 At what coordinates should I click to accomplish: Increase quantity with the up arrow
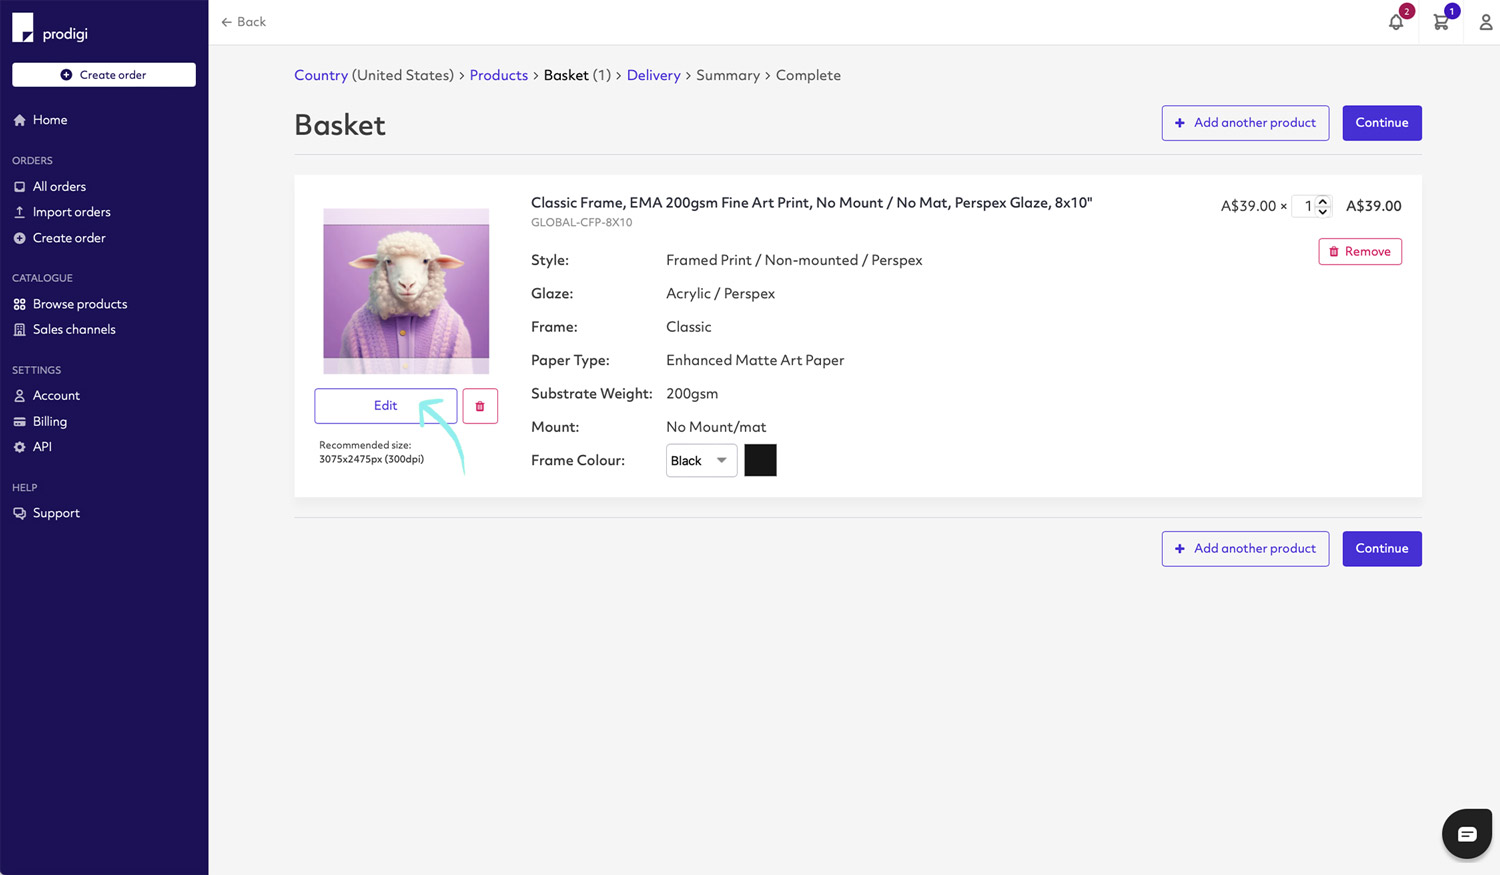(1323, 201)
